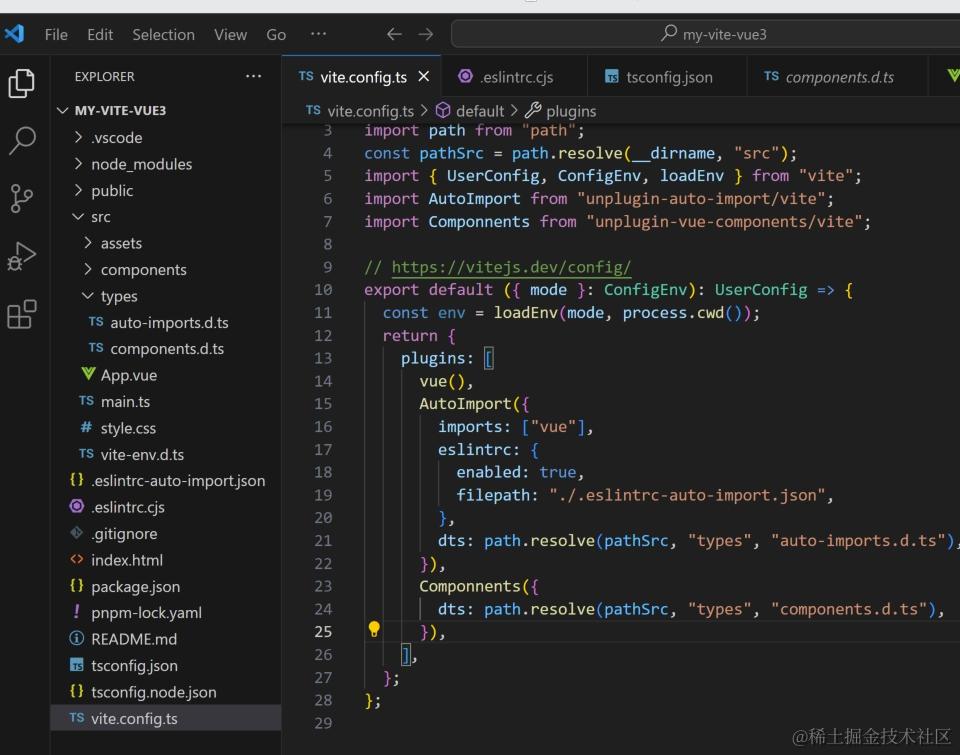Click the info icon beside README.md
This screenshot has width=960, height=755.
coord(77,638)
